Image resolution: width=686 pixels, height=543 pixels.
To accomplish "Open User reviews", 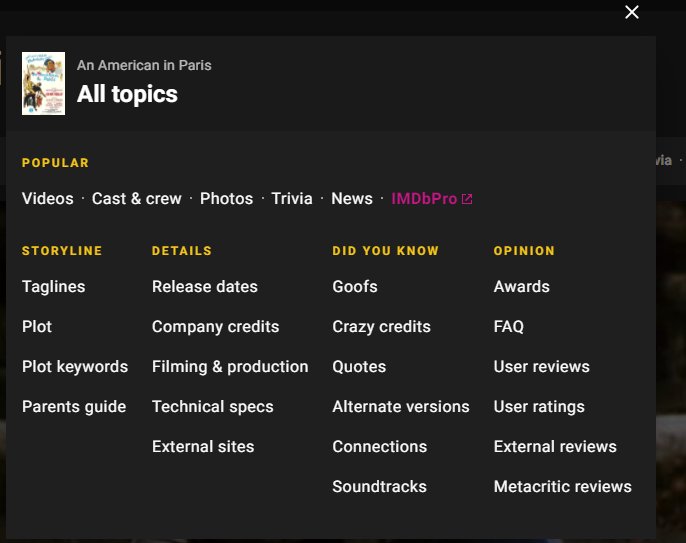I will tap(541, 367).
